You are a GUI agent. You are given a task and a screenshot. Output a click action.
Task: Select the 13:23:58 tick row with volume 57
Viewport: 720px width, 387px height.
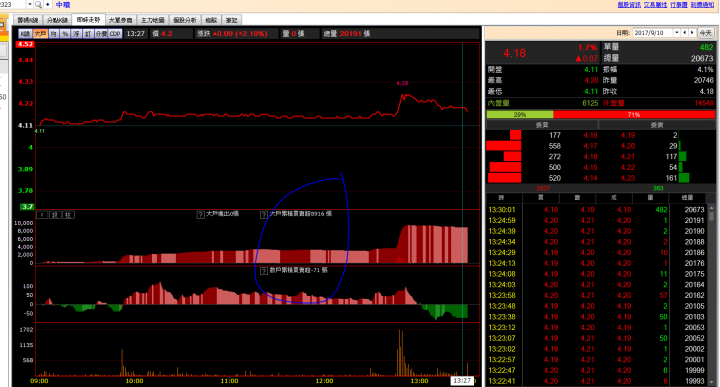click(x=596, y=295)
